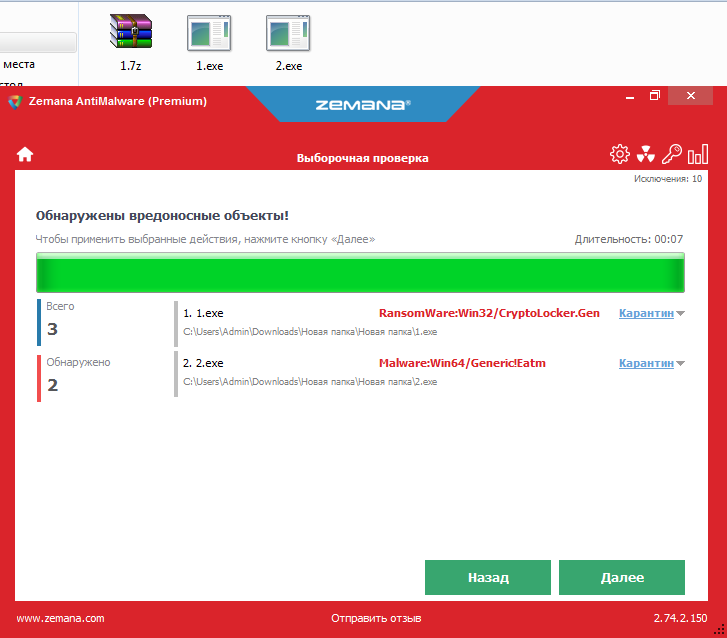
Task: Click Исключения: 10 label
Action: tap(668, 179)
